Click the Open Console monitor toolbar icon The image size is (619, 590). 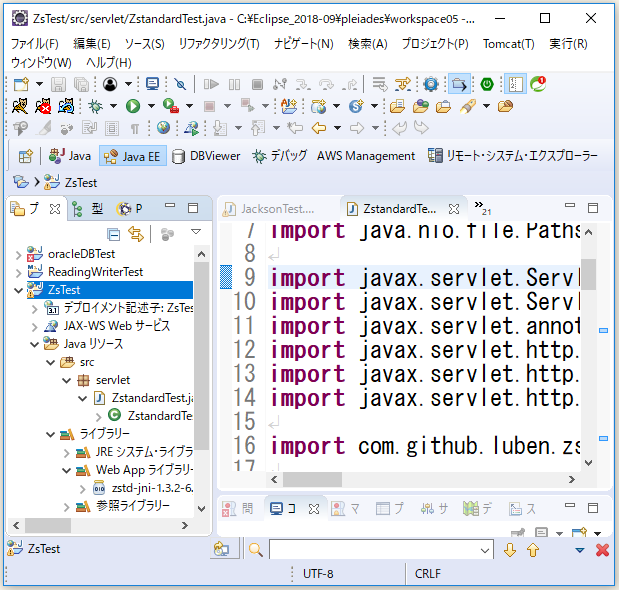[152, 84]
